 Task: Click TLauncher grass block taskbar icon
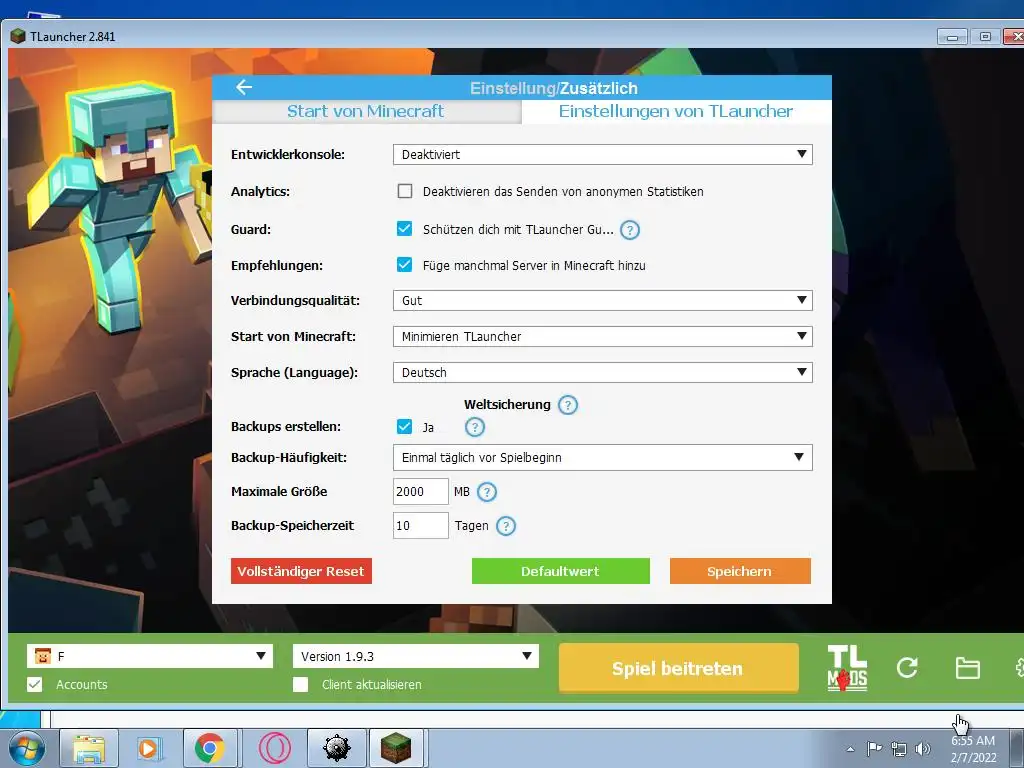pyautogui.click(x=396, y=748)
